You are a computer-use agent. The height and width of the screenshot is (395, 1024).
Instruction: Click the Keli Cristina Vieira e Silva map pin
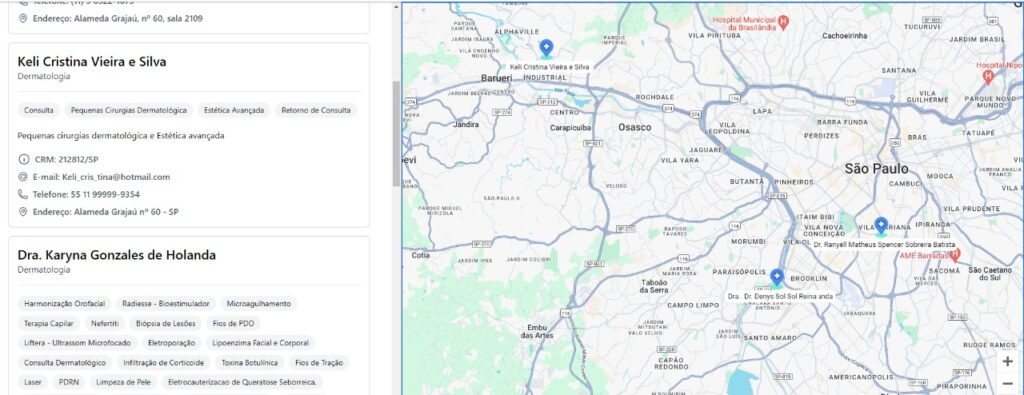[546, 48]
